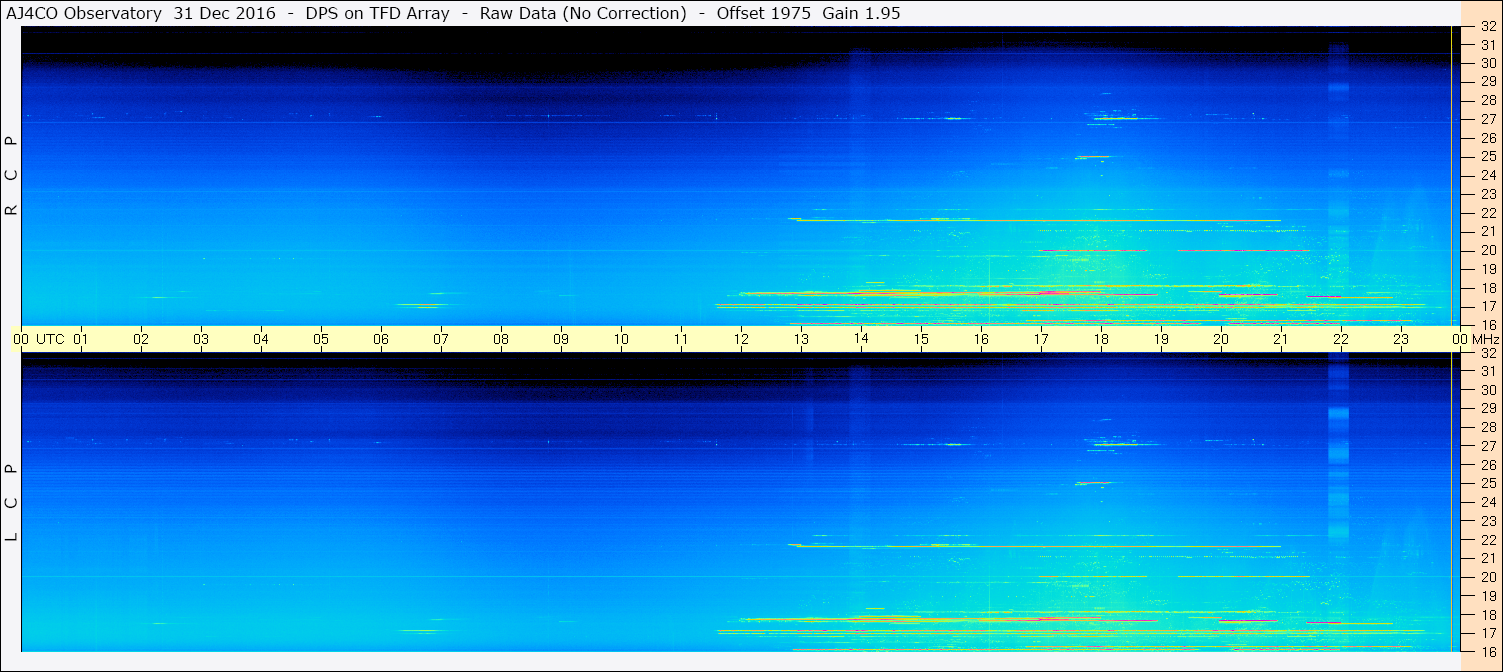This screenshot has height=672, width=1503.
Task: Select the '31 Dec 2016' date text
Action: click(223, 13)
